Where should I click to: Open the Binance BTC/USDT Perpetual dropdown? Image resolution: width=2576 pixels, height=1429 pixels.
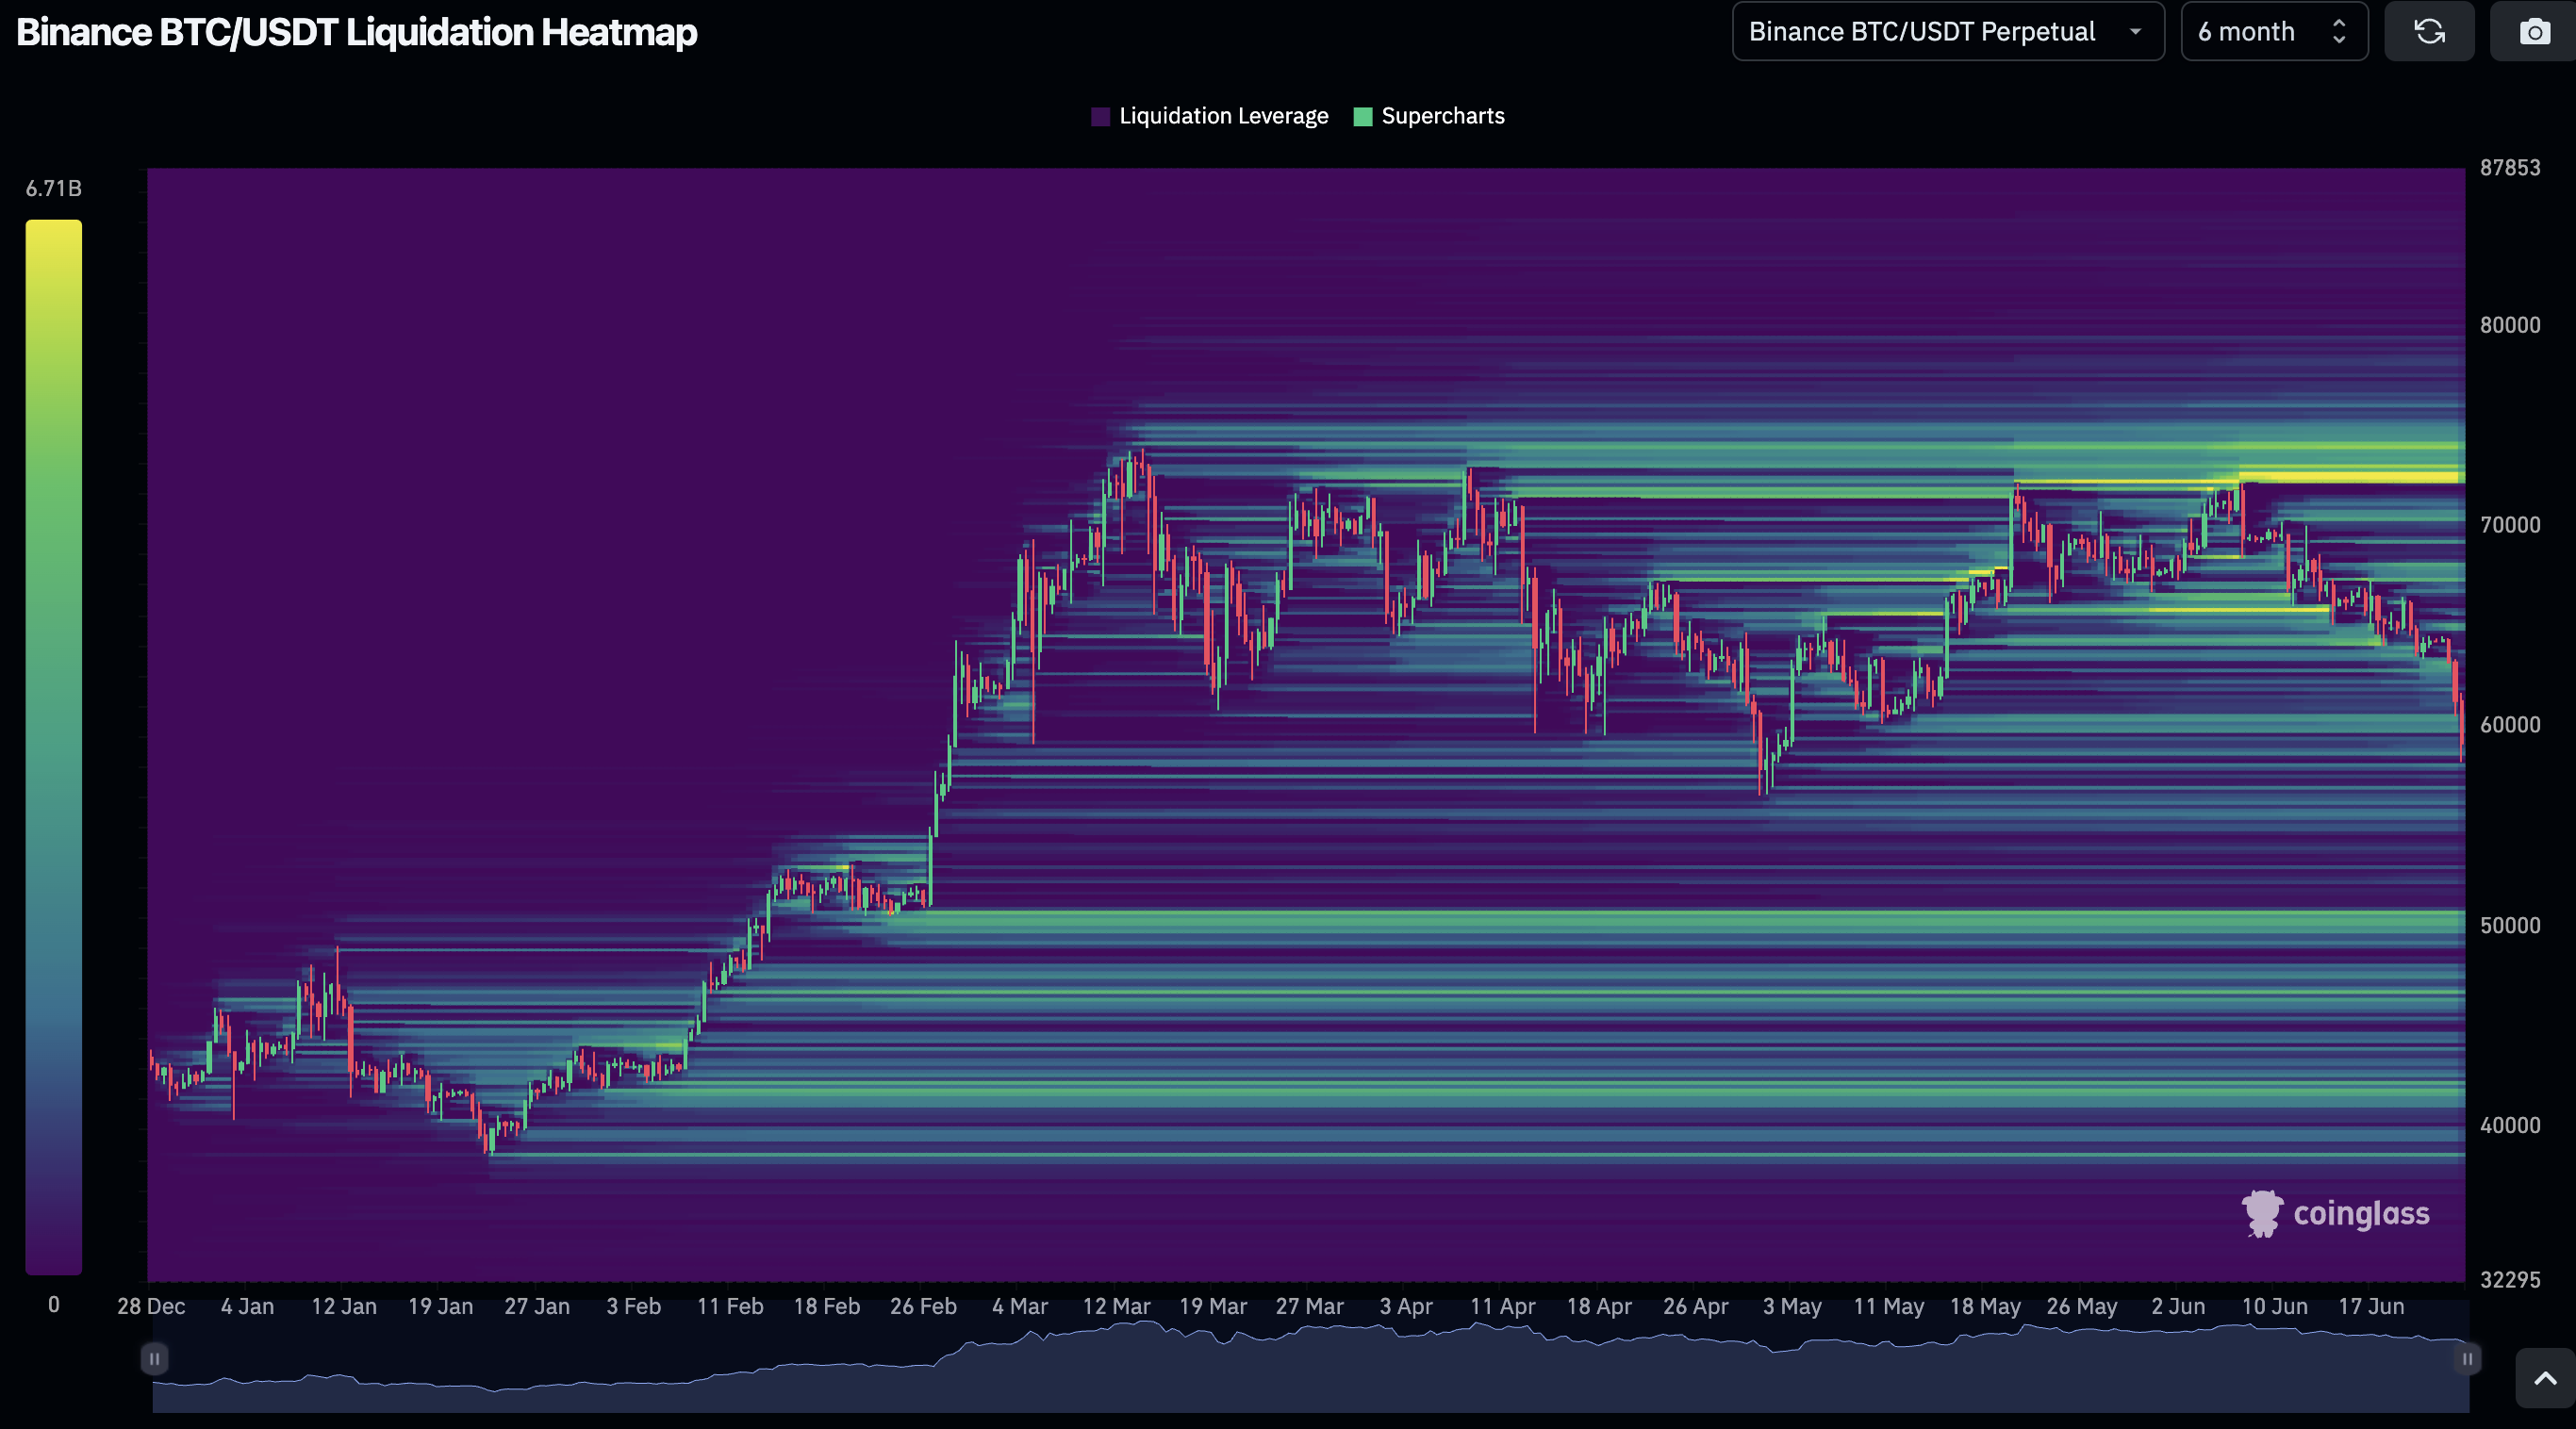tap(1921, 32)
